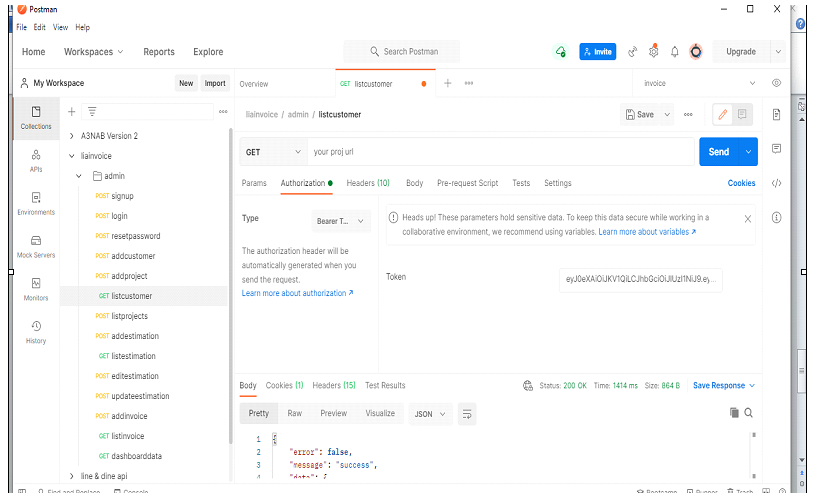Click the request URL field

501,152
